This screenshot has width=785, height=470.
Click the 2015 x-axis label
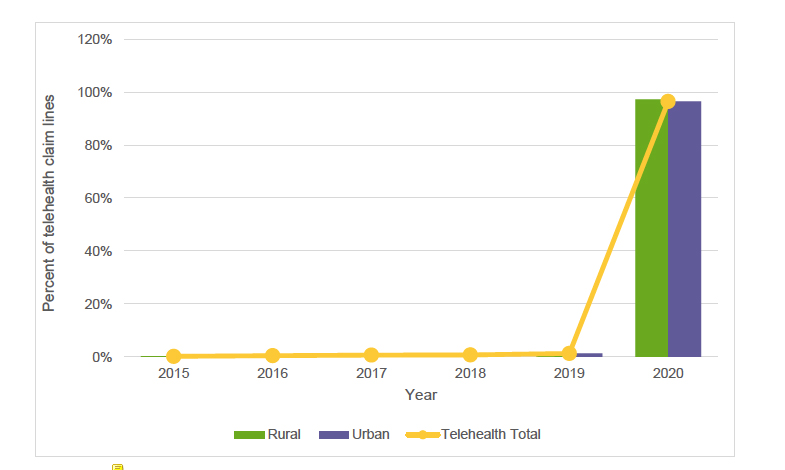coord(173,374)
